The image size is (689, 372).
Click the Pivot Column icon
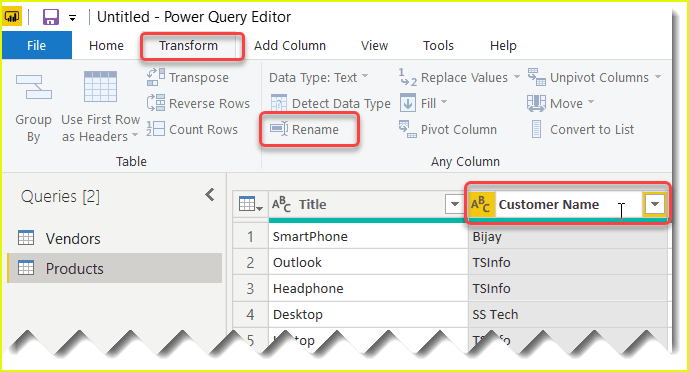pos(407,129)
